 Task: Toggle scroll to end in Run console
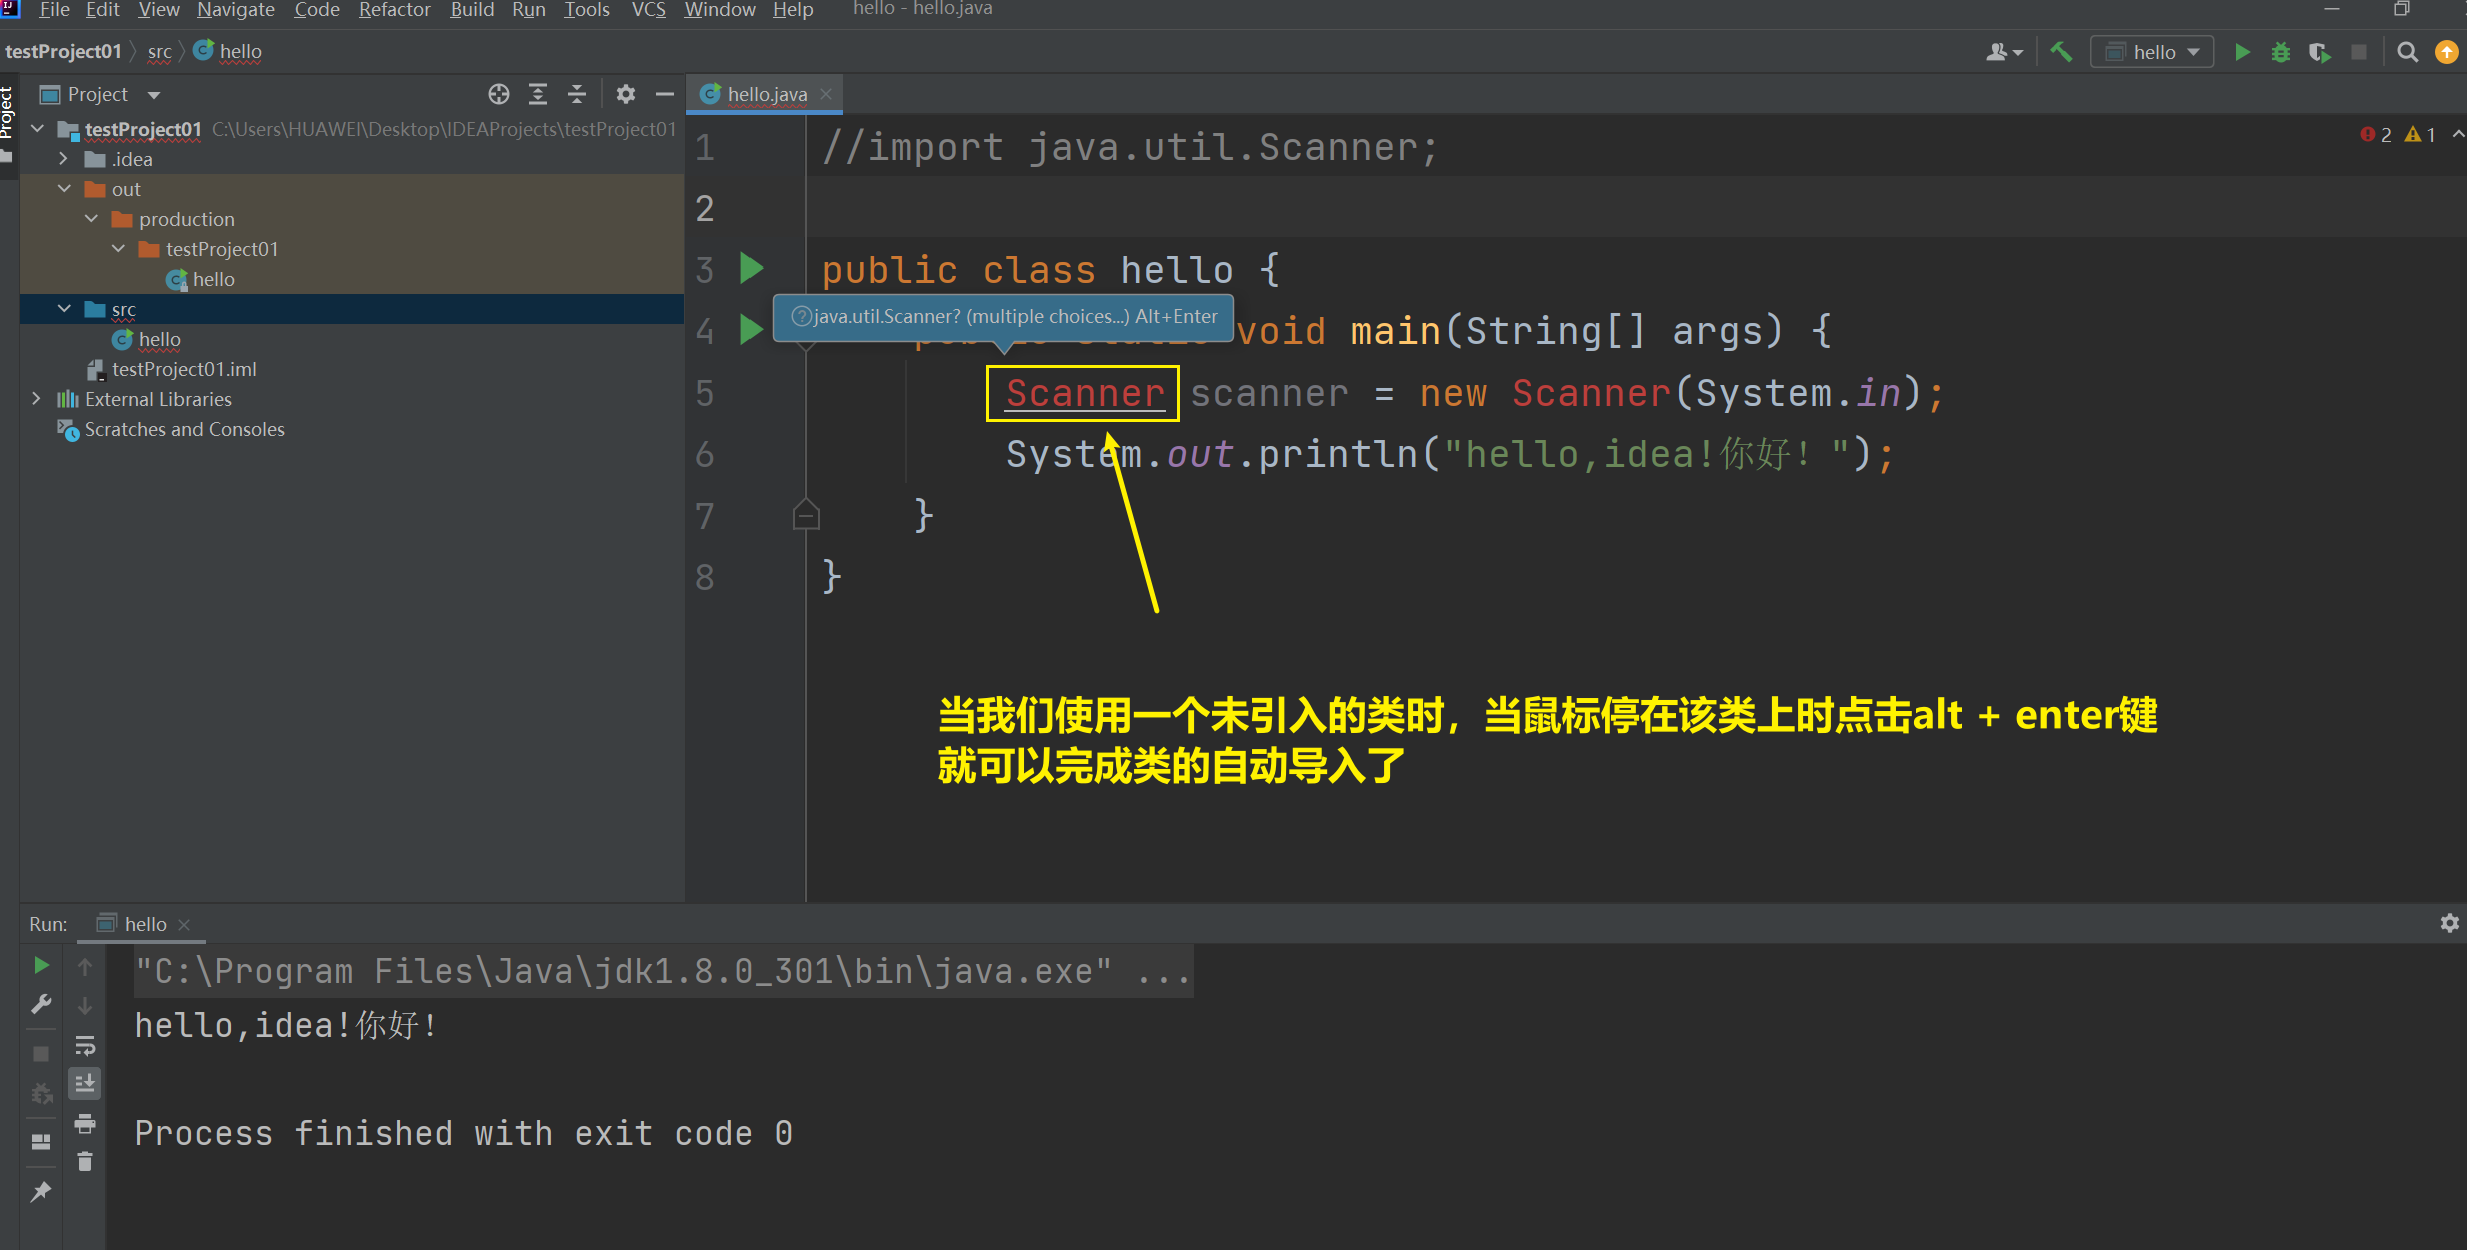(85, 1084)
